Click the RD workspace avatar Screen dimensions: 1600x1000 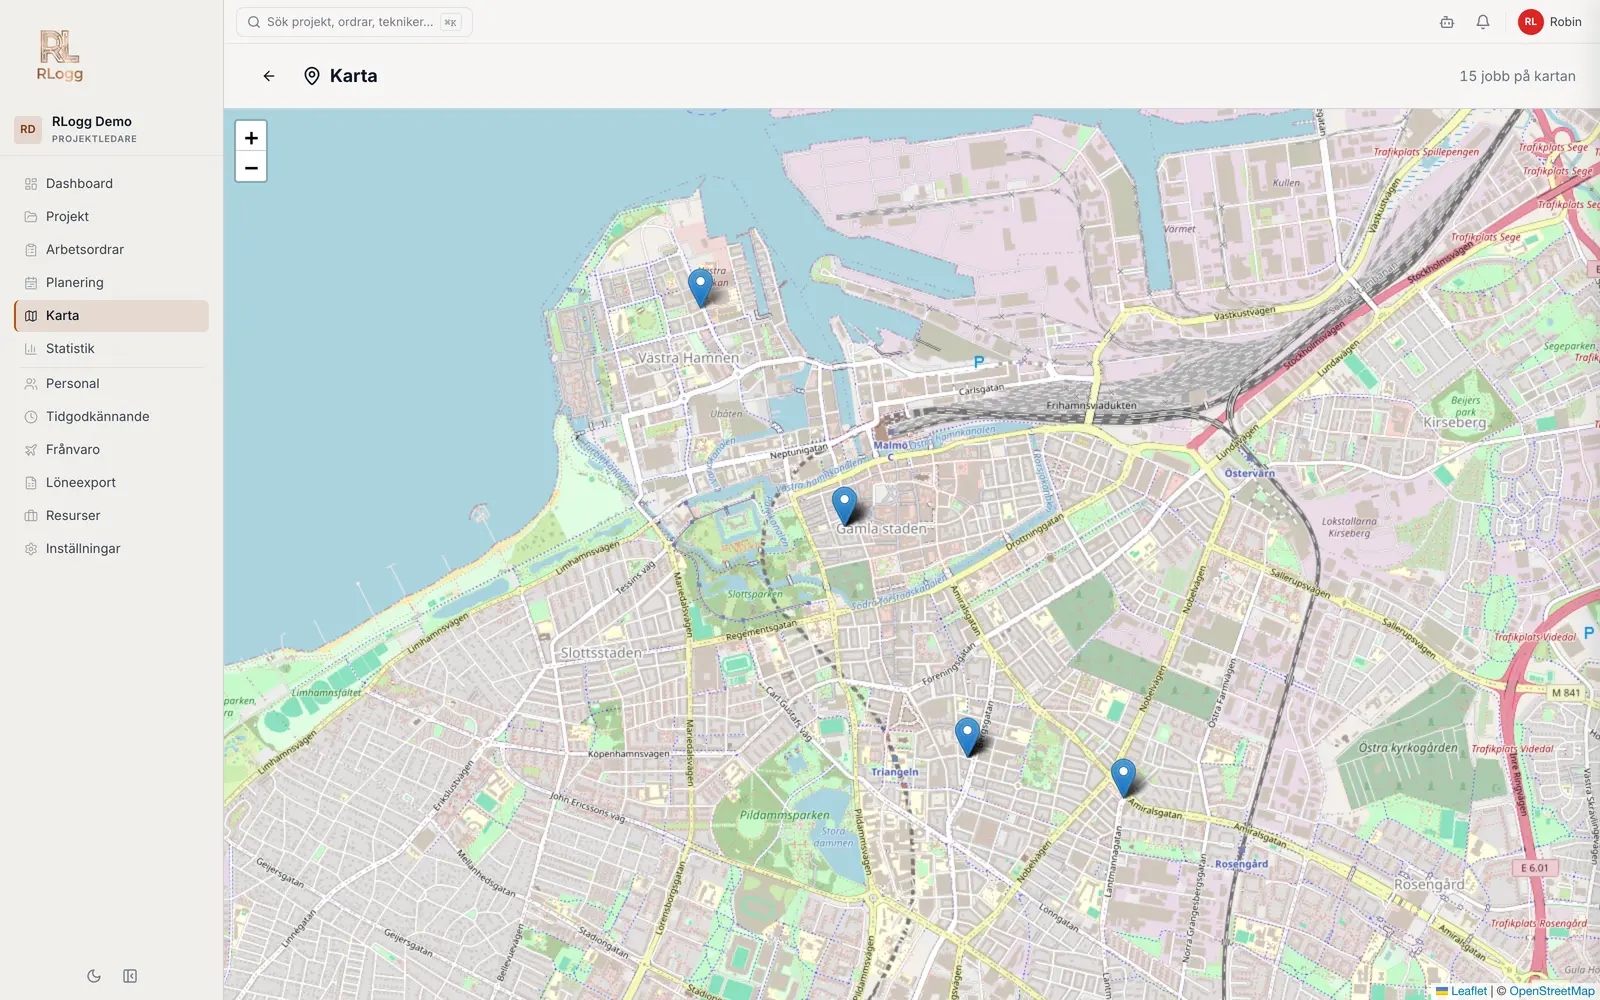point(28,129)
